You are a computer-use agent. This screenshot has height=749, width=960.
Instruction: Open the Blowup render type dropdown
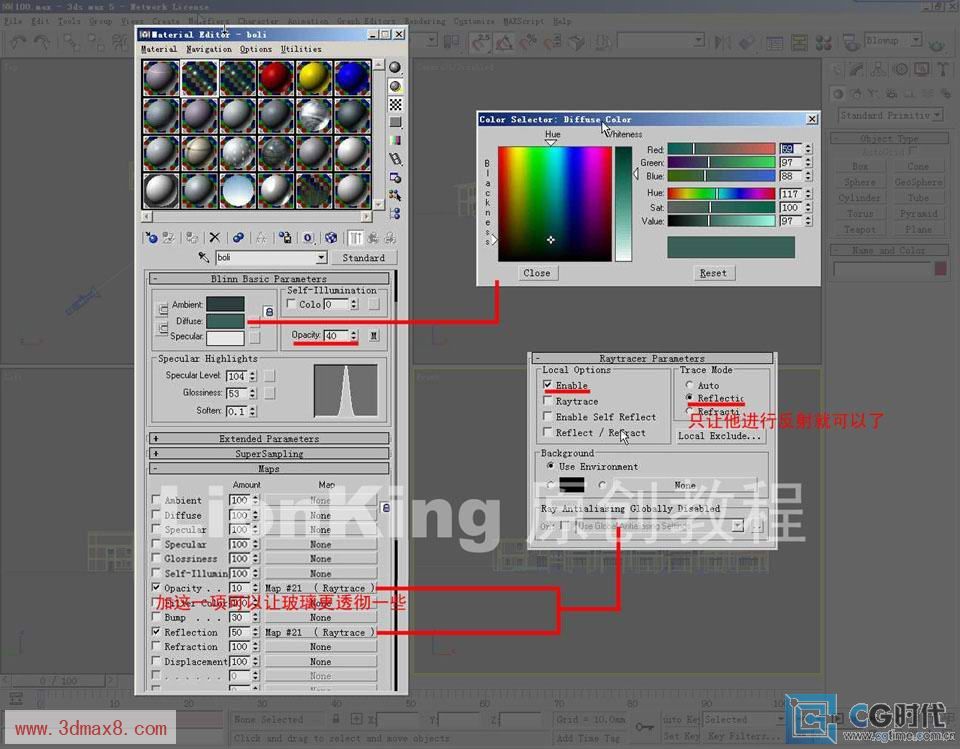click(916, 40)
